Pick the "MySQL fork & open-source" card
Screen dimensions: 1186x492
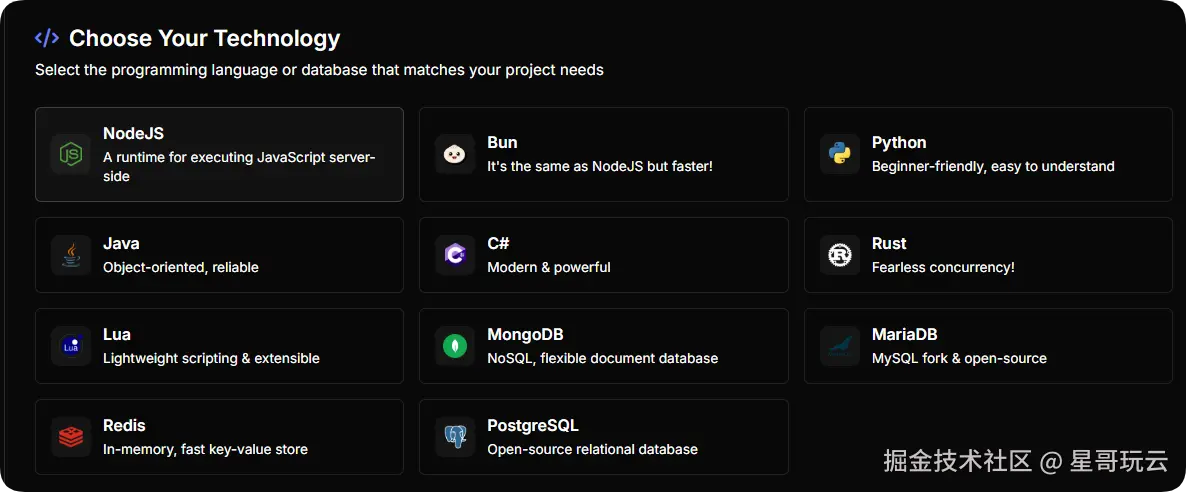click(x=988, y=346)
